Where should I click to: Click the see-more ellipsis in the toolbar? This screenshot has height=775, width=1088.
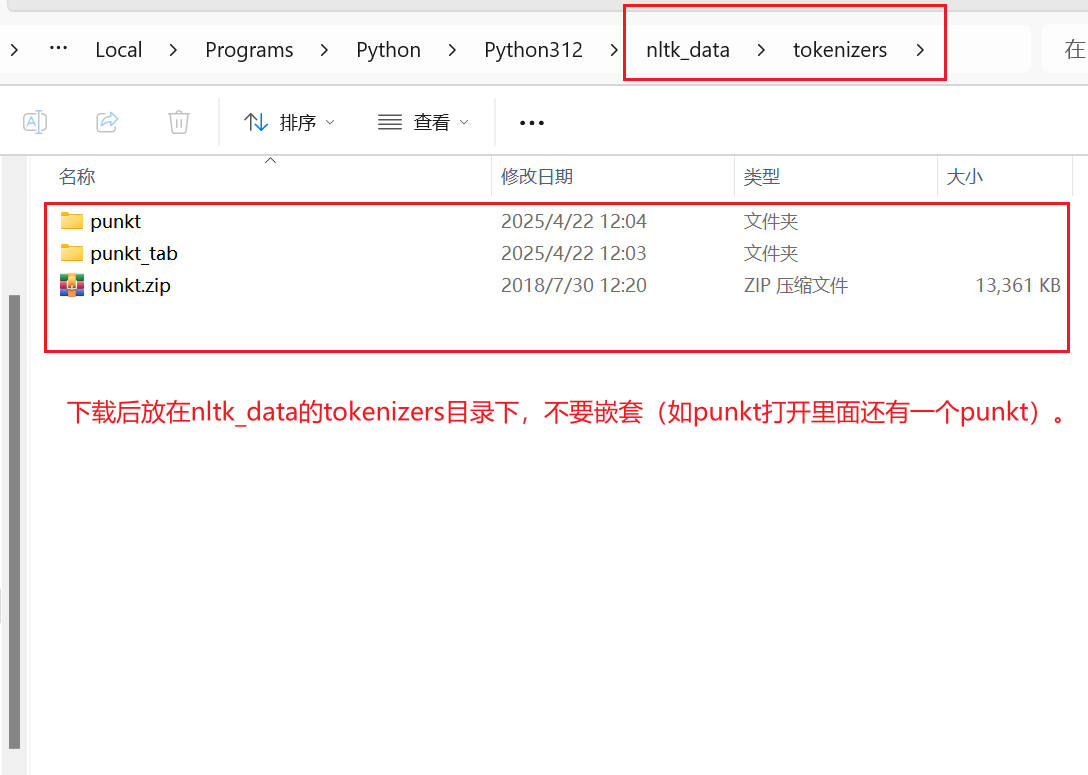[x=531, y=121]
